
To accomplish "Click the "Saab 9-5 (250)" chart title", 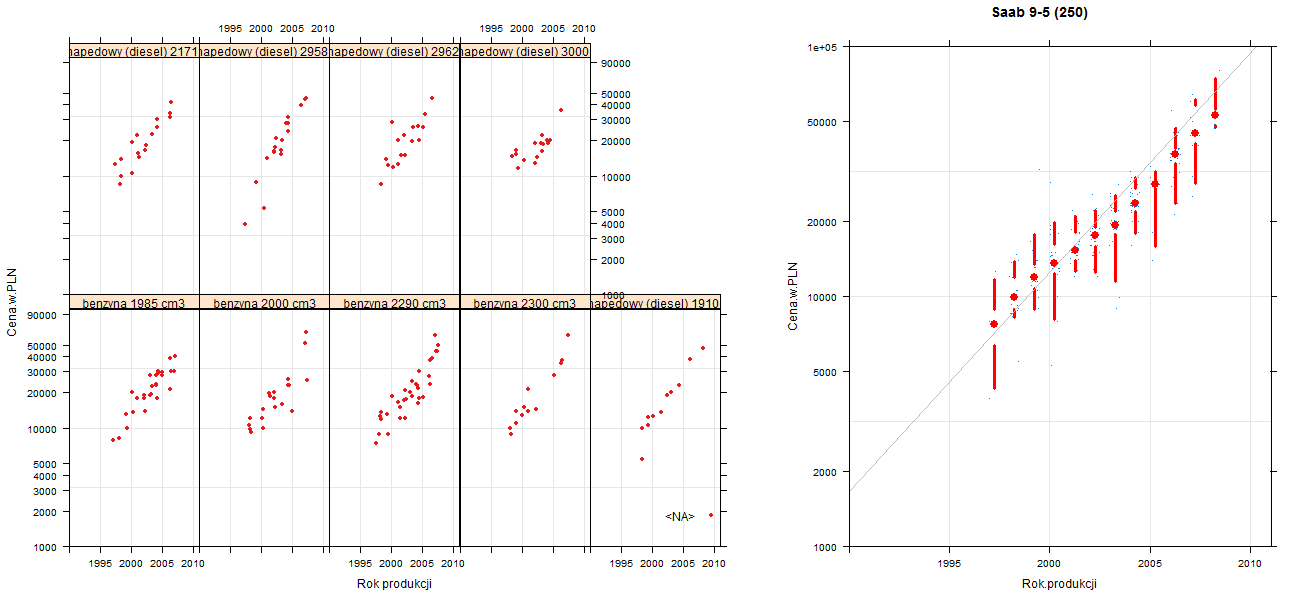I will click(x=1040, y=13).
